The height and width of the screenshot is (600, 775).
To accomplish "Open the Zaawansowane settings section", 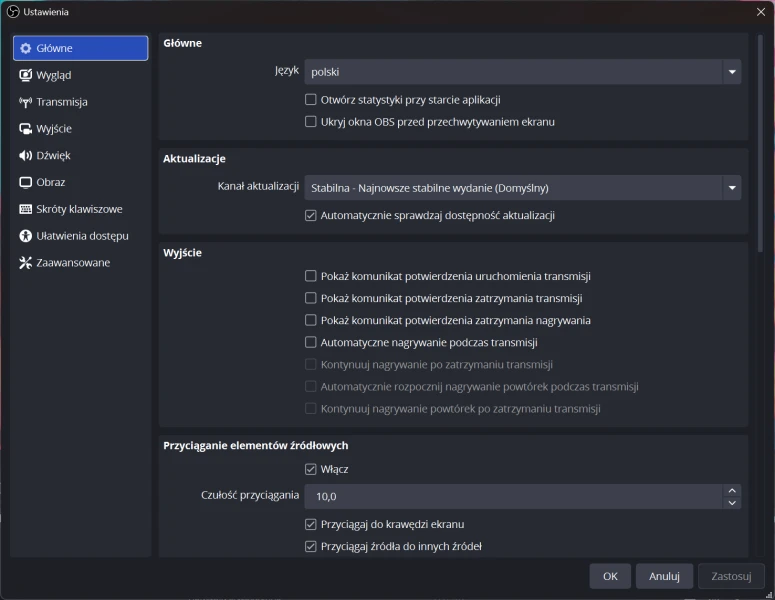I will (x=72, y=263).
